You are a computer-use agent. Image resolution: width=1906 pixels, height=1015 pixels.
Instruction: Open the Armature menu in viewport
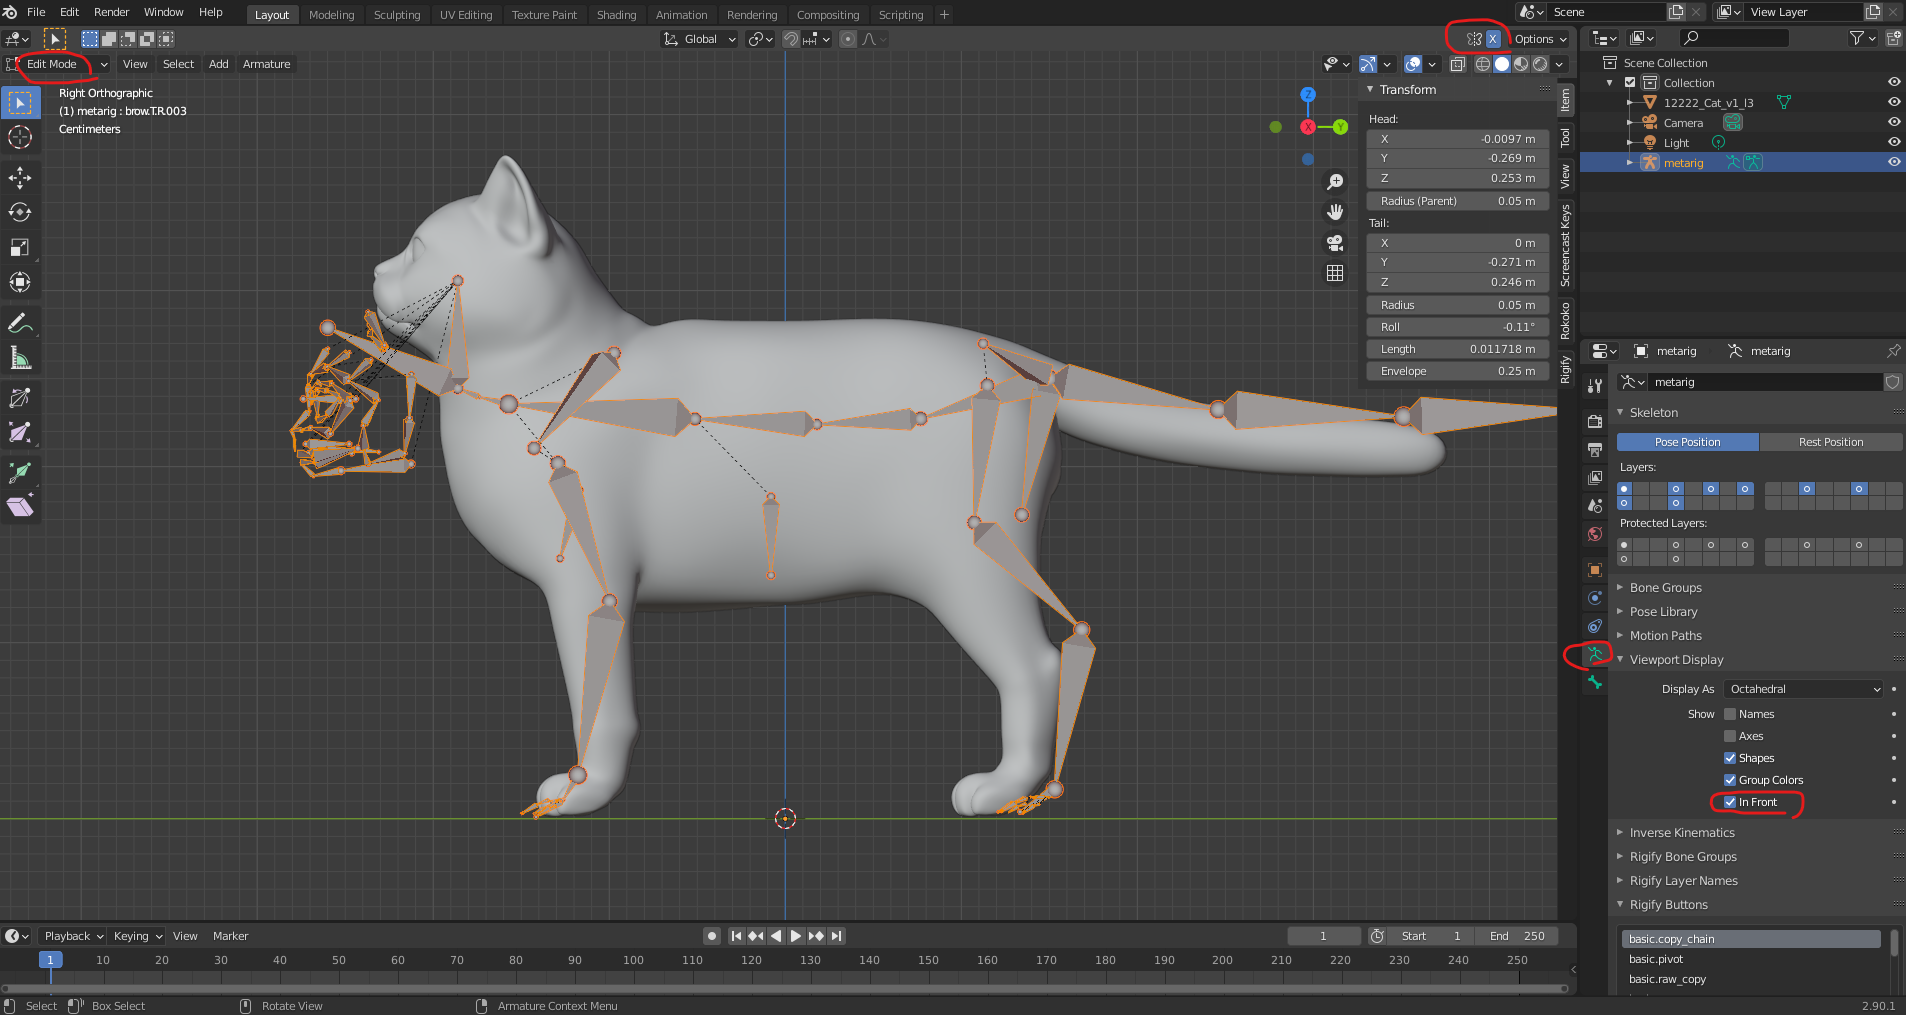point(266,64)
